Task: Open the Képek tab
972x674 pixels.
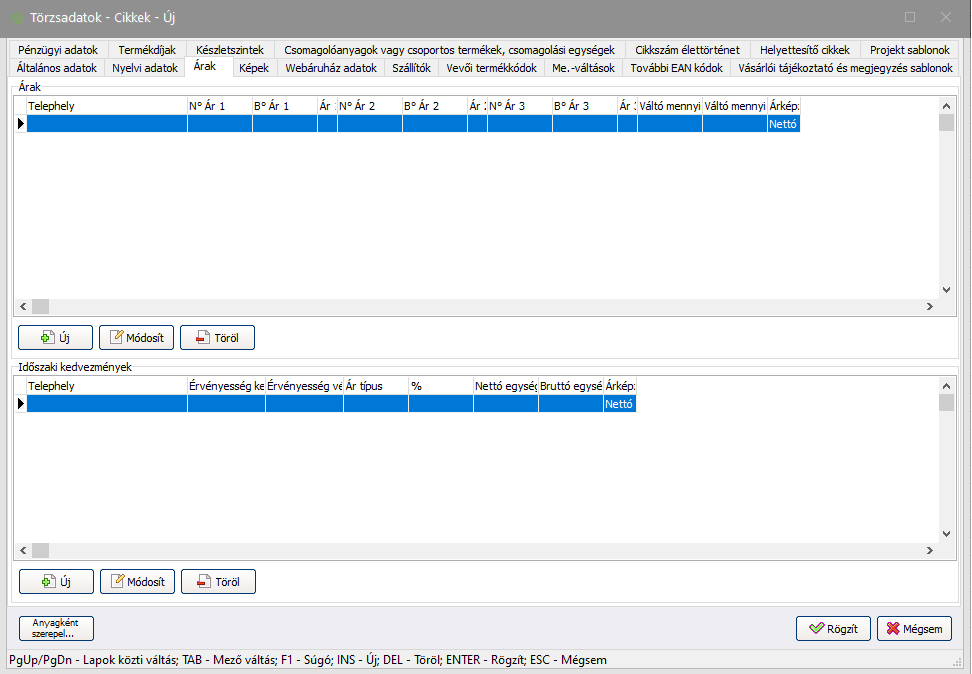Action: [x=254, y=68]
